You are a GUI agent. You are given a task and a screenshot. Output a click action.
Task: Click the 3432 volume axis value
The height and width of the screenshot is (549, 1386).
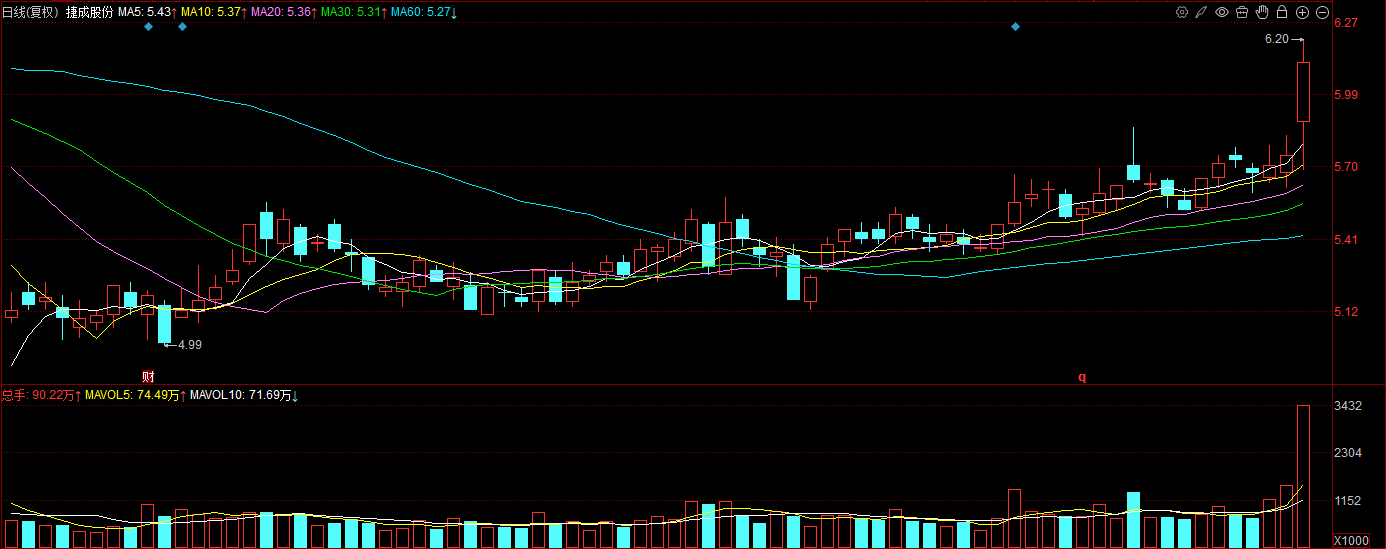(1348, 406)
